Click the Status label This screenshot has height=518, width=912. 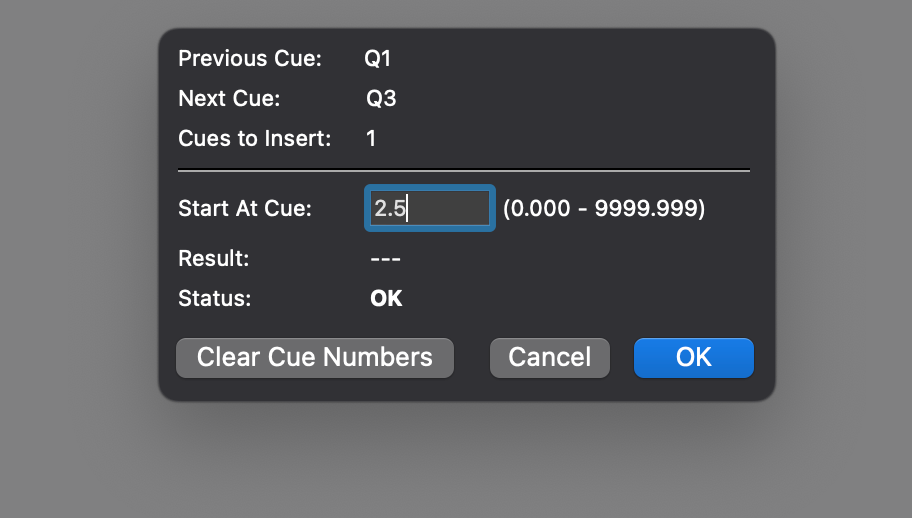coord(214,298)
